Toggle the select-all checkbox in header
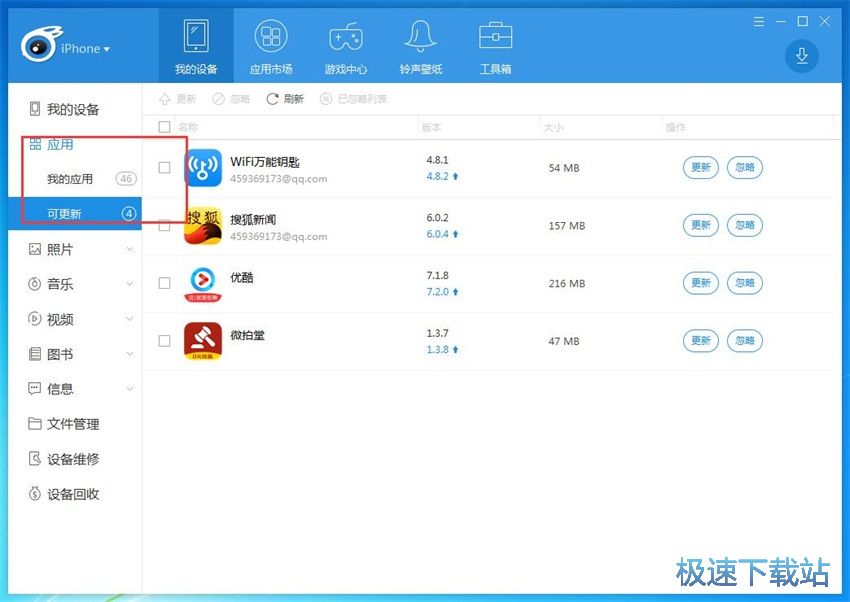 [164, 127]
